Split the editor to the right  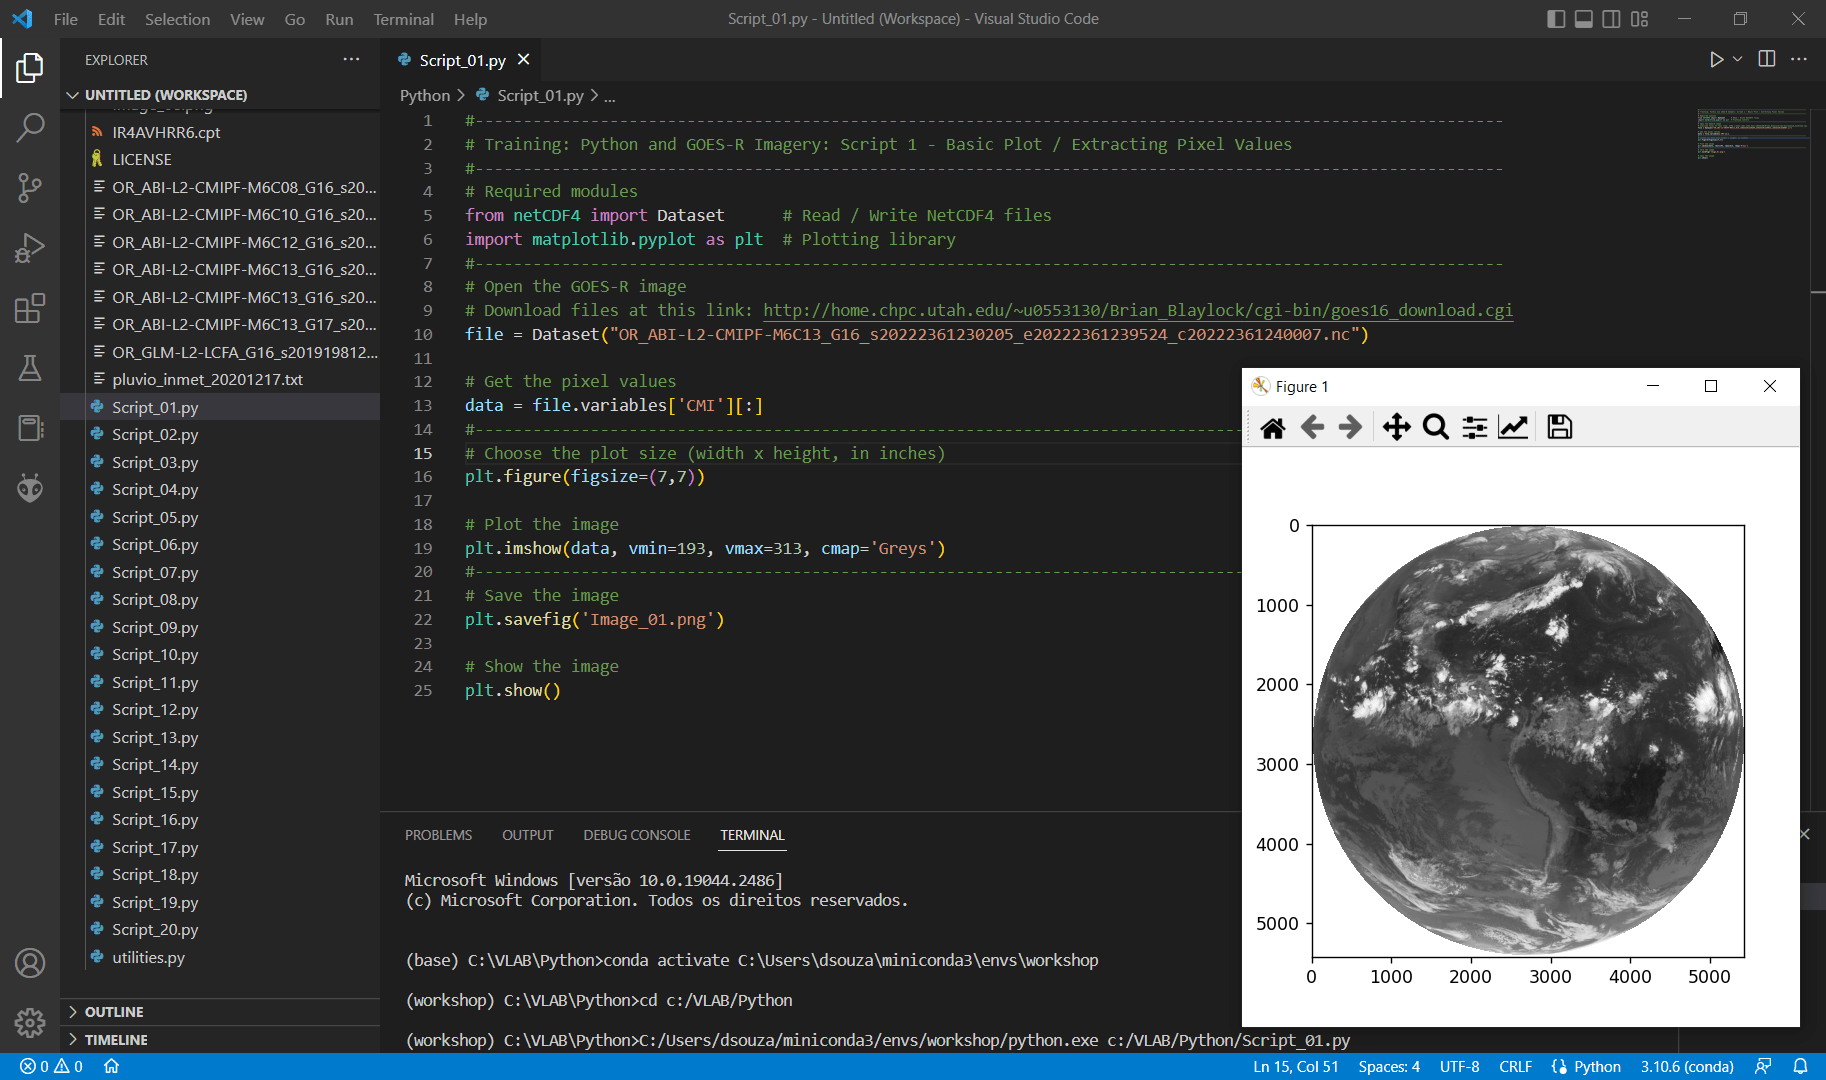1767,60
